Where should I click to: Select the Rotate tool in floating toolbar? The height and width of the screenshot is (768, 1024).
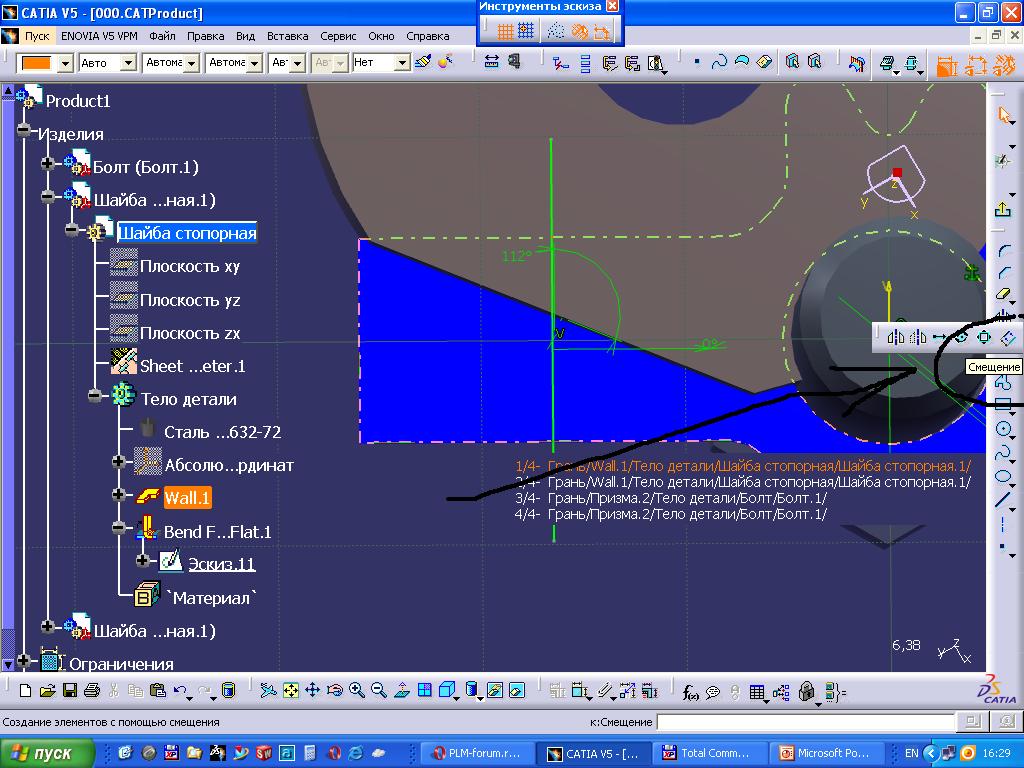pyautogui.click(x=961, y=337)
